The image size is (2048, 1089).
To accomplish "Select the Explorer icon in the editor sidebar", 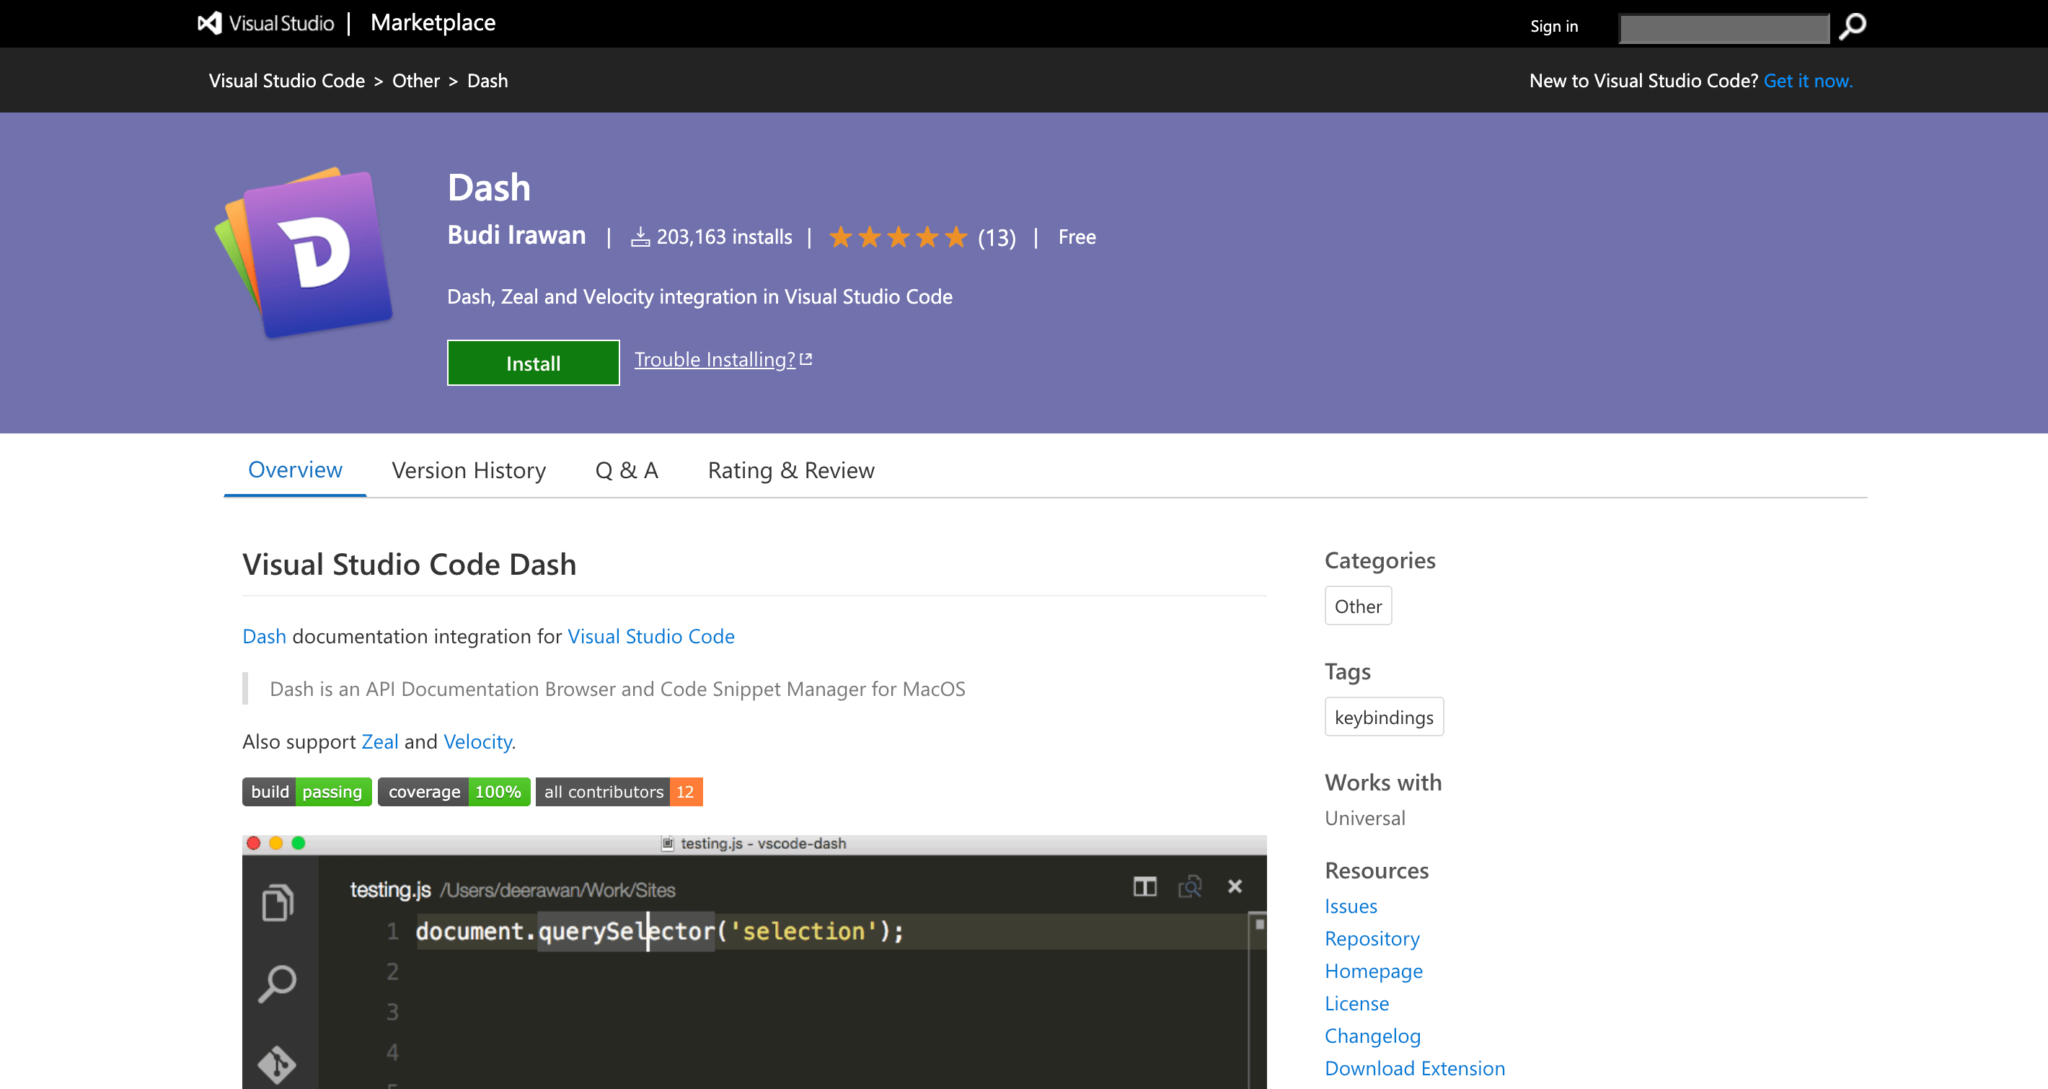I will point(277,902).
